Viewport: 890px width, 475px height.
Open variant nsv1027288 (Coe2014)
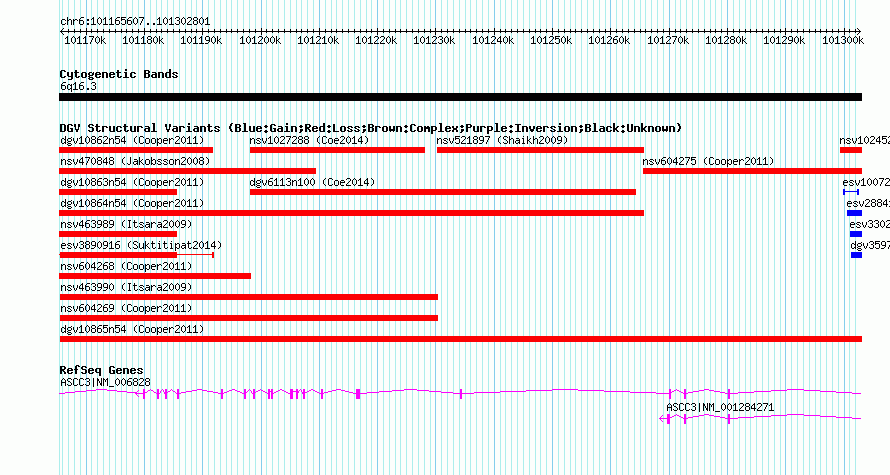click(x=309, y=140)
